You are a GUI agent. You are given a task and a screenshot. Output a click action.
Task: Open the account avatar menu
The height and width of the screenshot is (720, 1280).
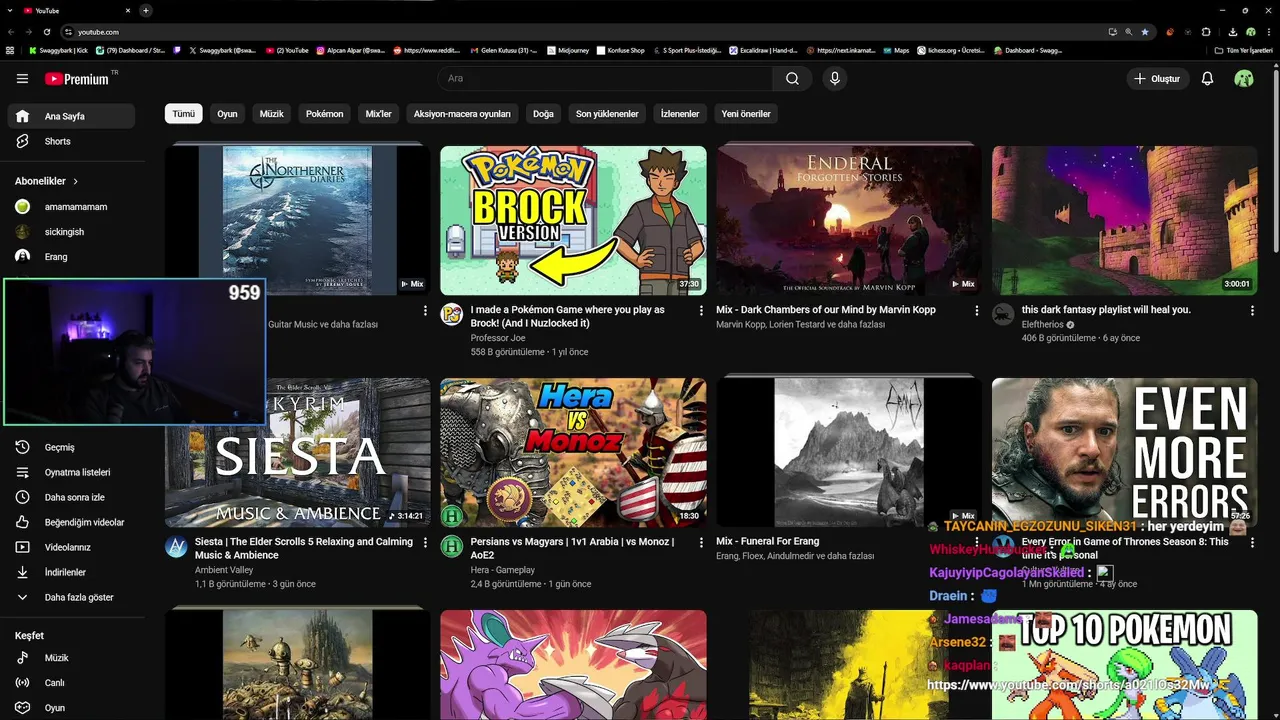pos(1244,79)
